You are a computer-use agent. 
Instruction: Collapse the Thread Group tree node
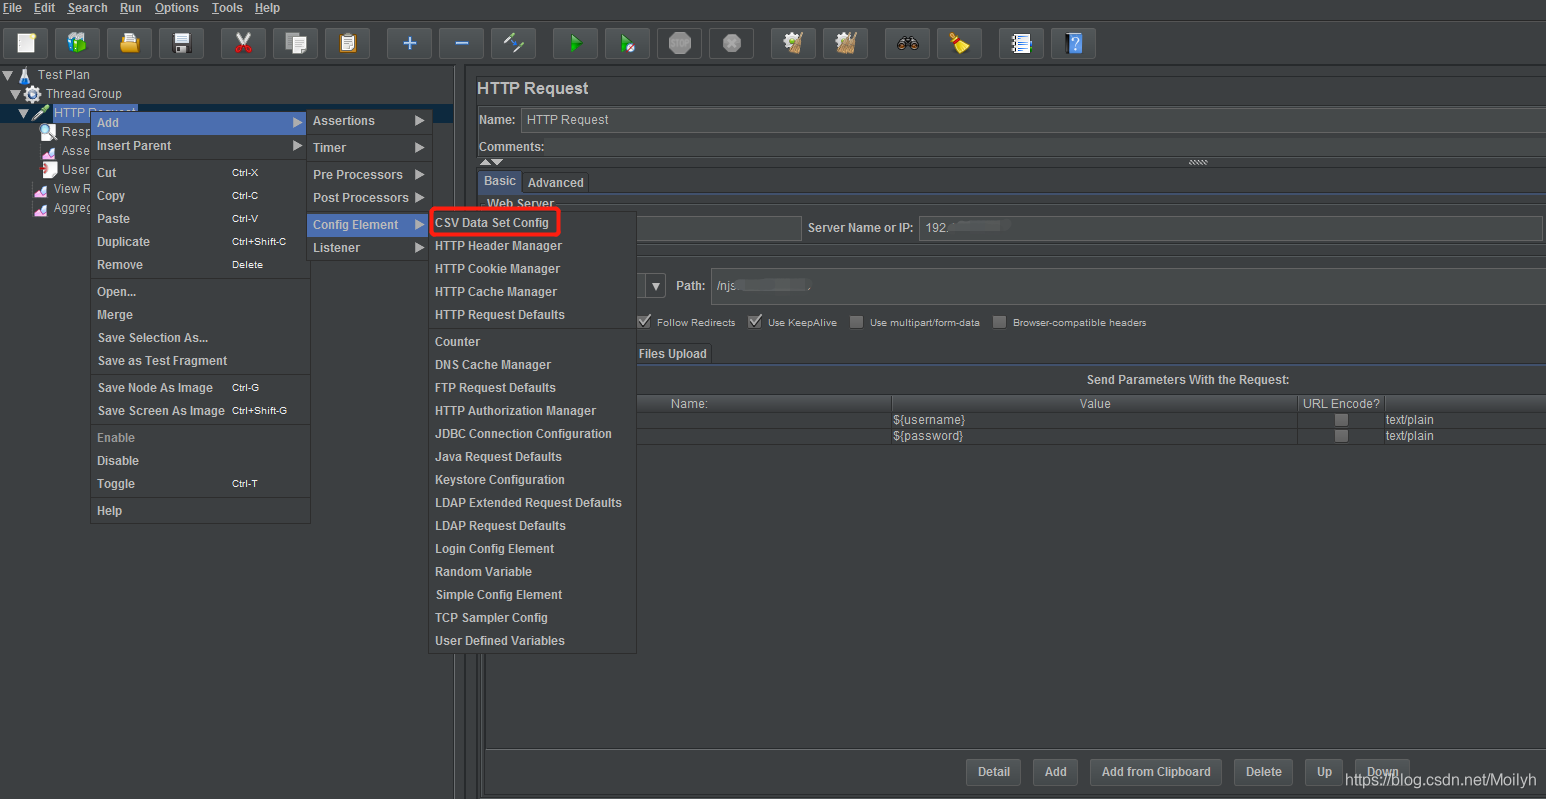point(15,94)
